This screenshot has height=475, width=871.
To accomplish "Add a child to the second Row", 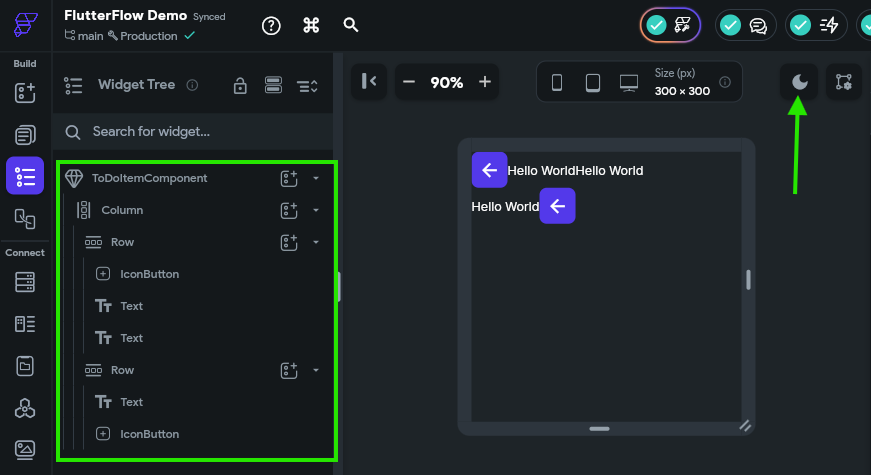I will (289, 370).
